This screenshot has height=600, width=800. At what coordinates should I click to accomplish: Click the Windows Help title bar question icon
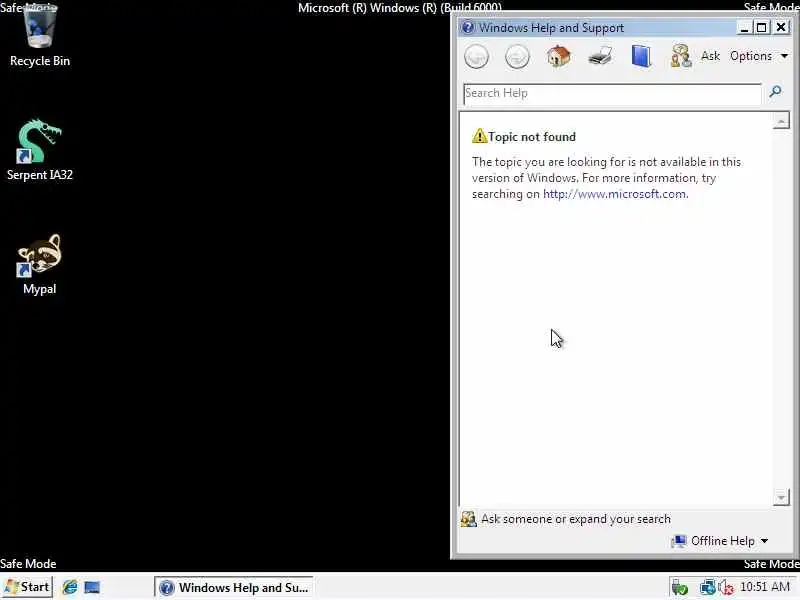[468, 28]
